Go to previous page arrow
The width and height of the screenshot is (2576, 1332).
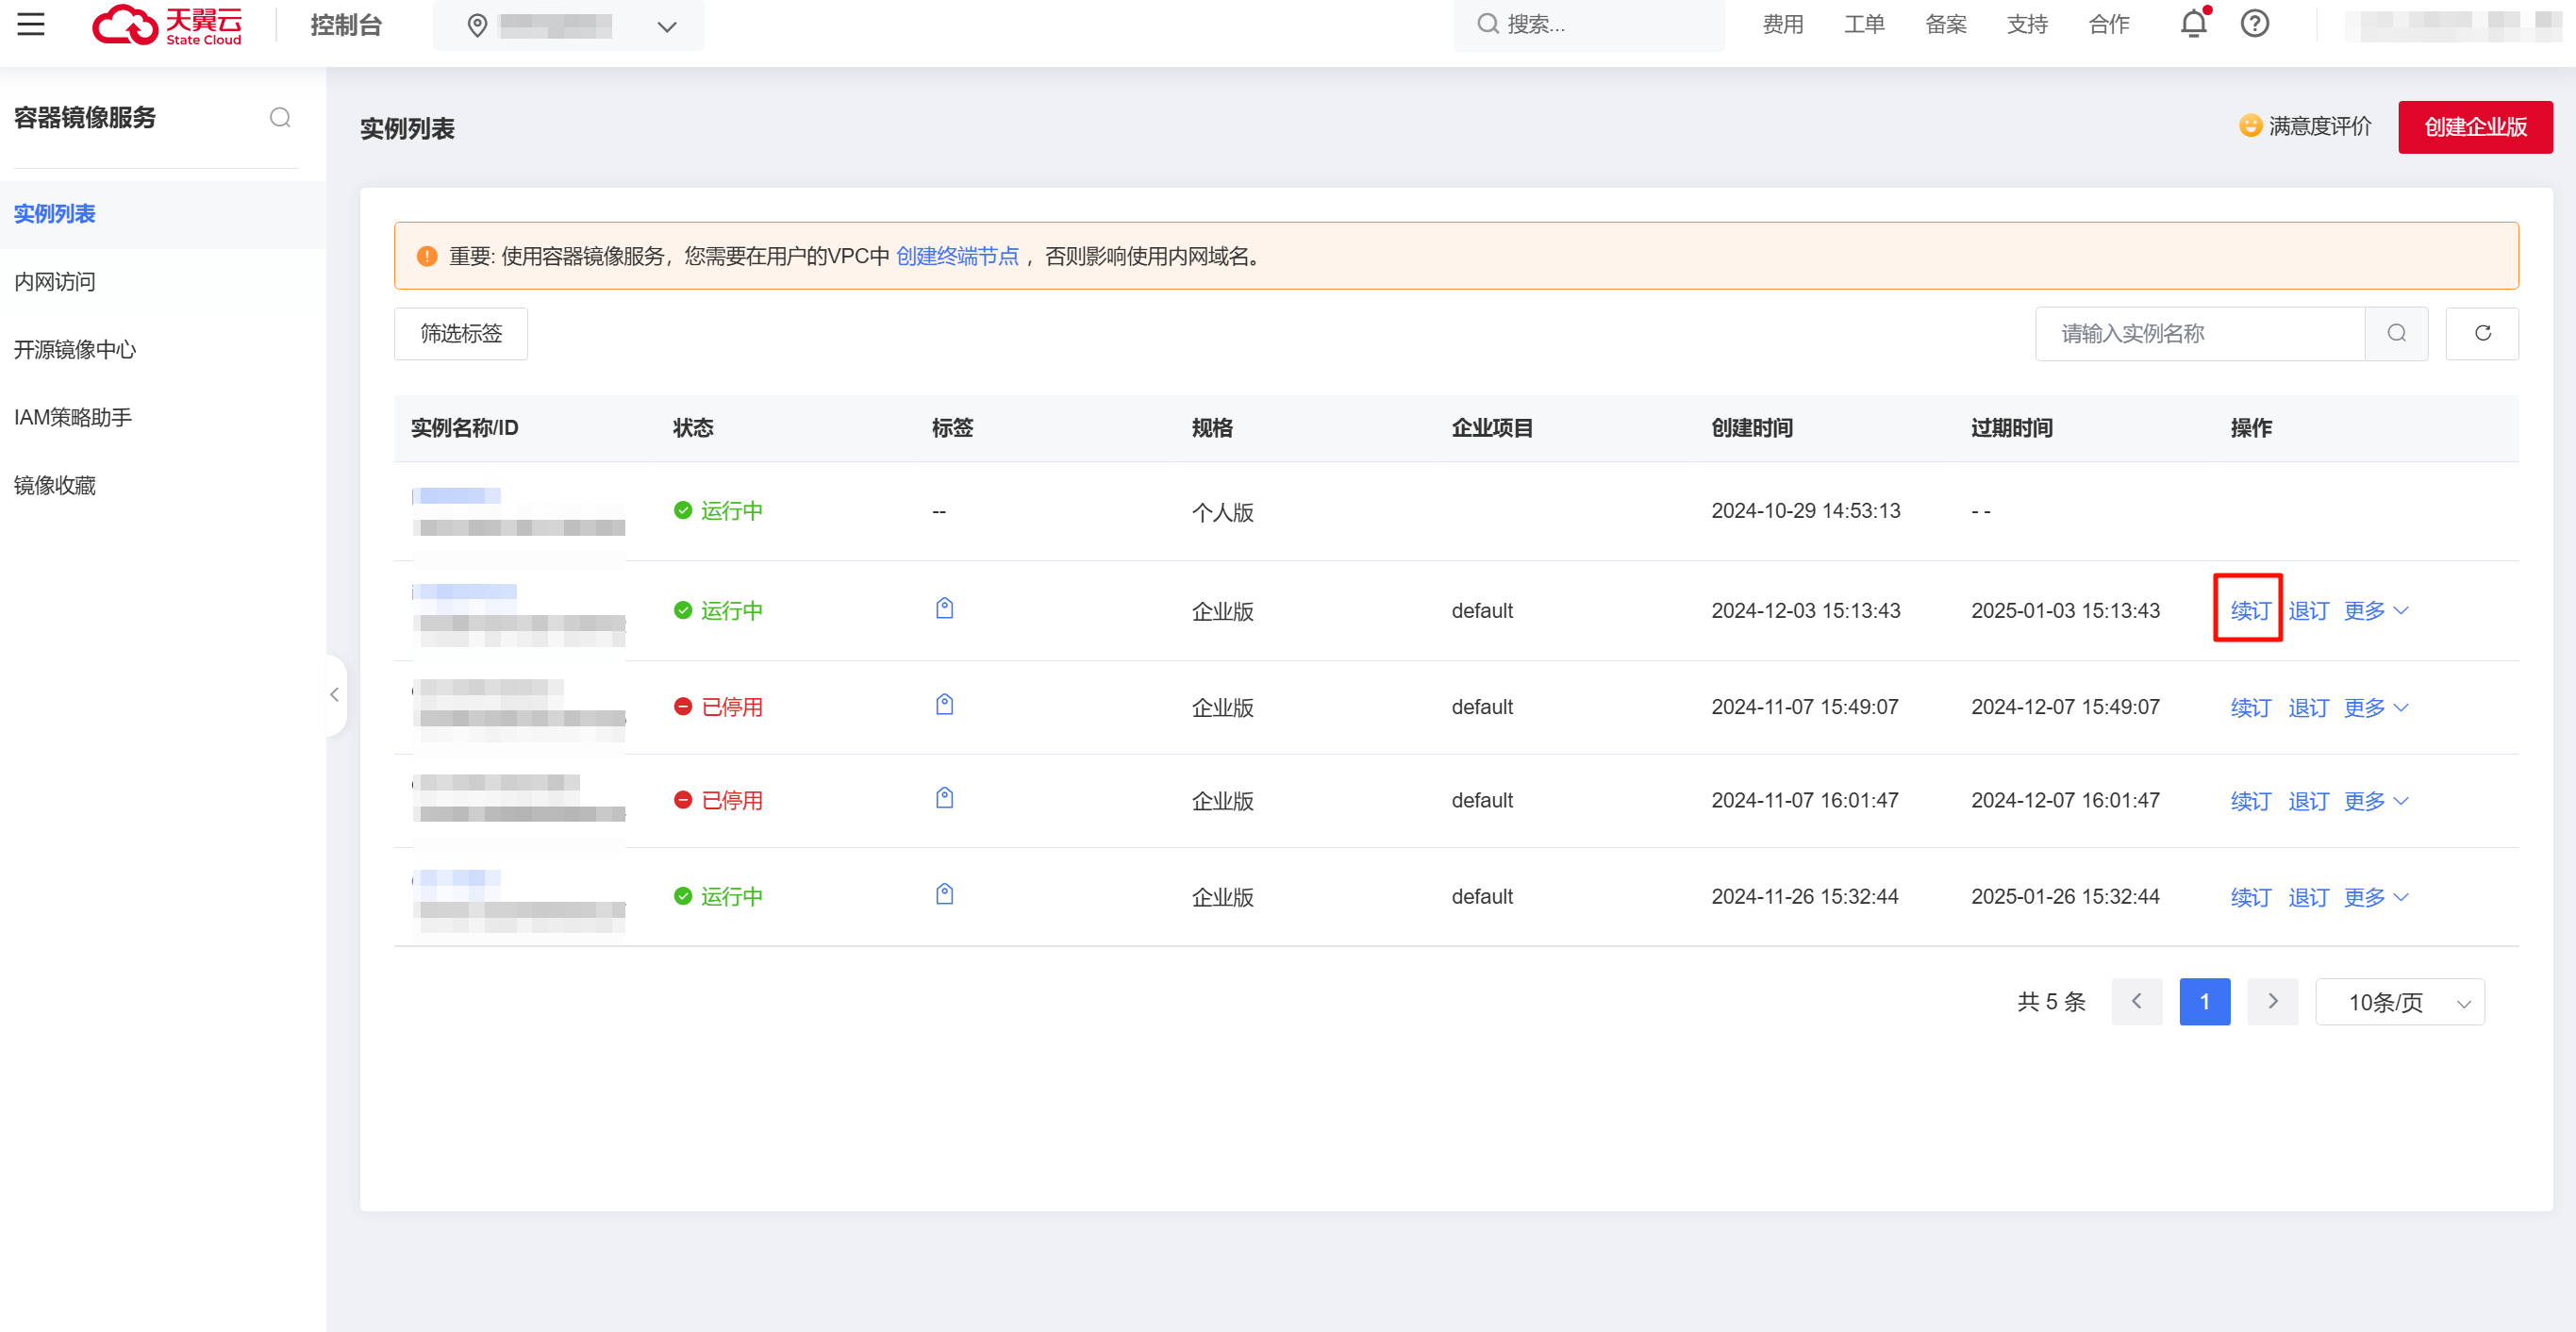coord(2136,1002)
